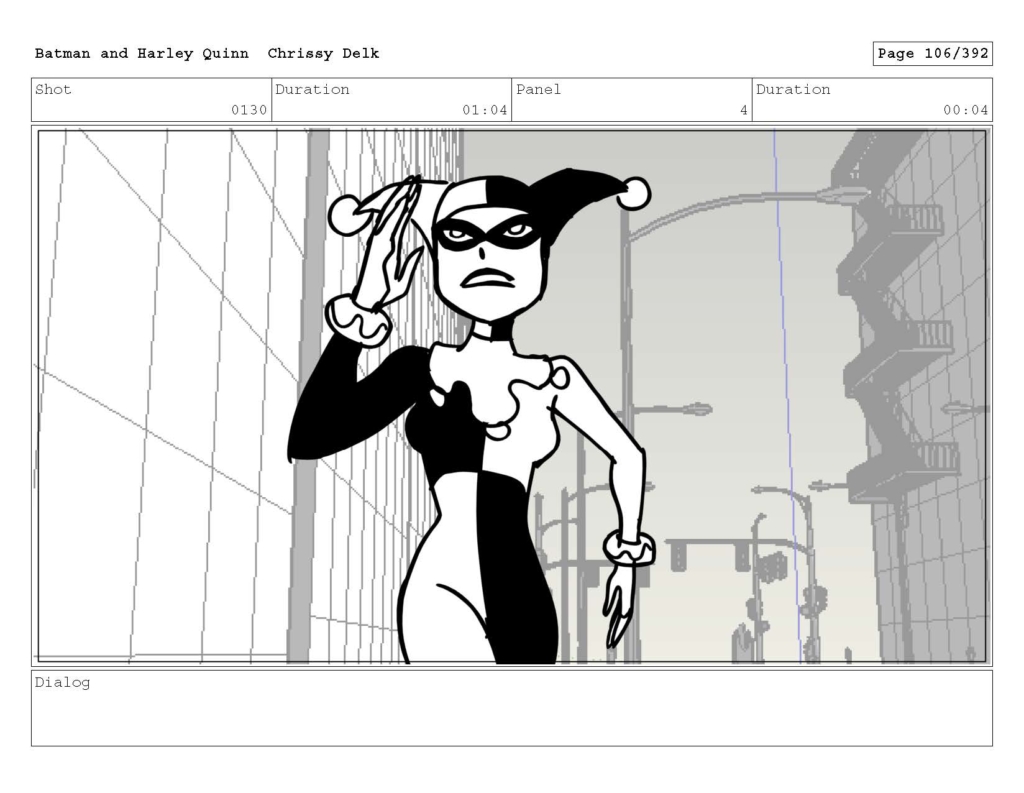Click the 'Panel' field label
Viewport: 1024px width, 793px height.
(539, 89)
